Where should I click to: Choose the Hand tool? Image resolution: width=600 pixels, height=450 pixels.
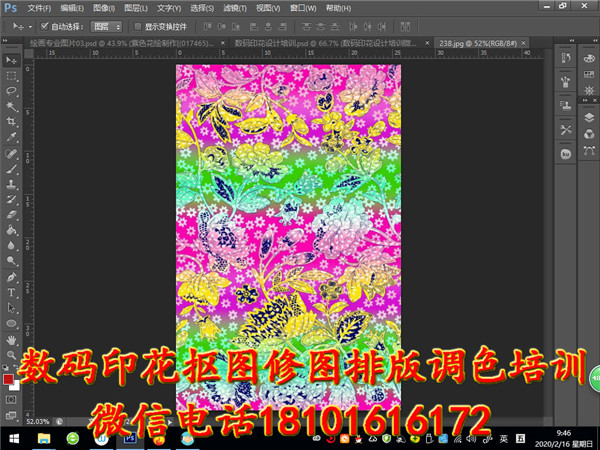11,340
